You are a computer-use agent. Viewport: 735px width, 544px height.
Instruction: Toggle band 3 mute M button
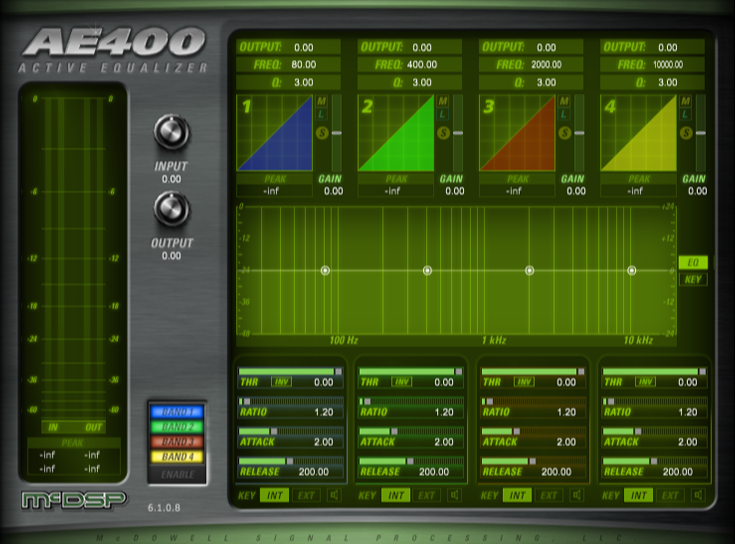[x=564, y=101]
